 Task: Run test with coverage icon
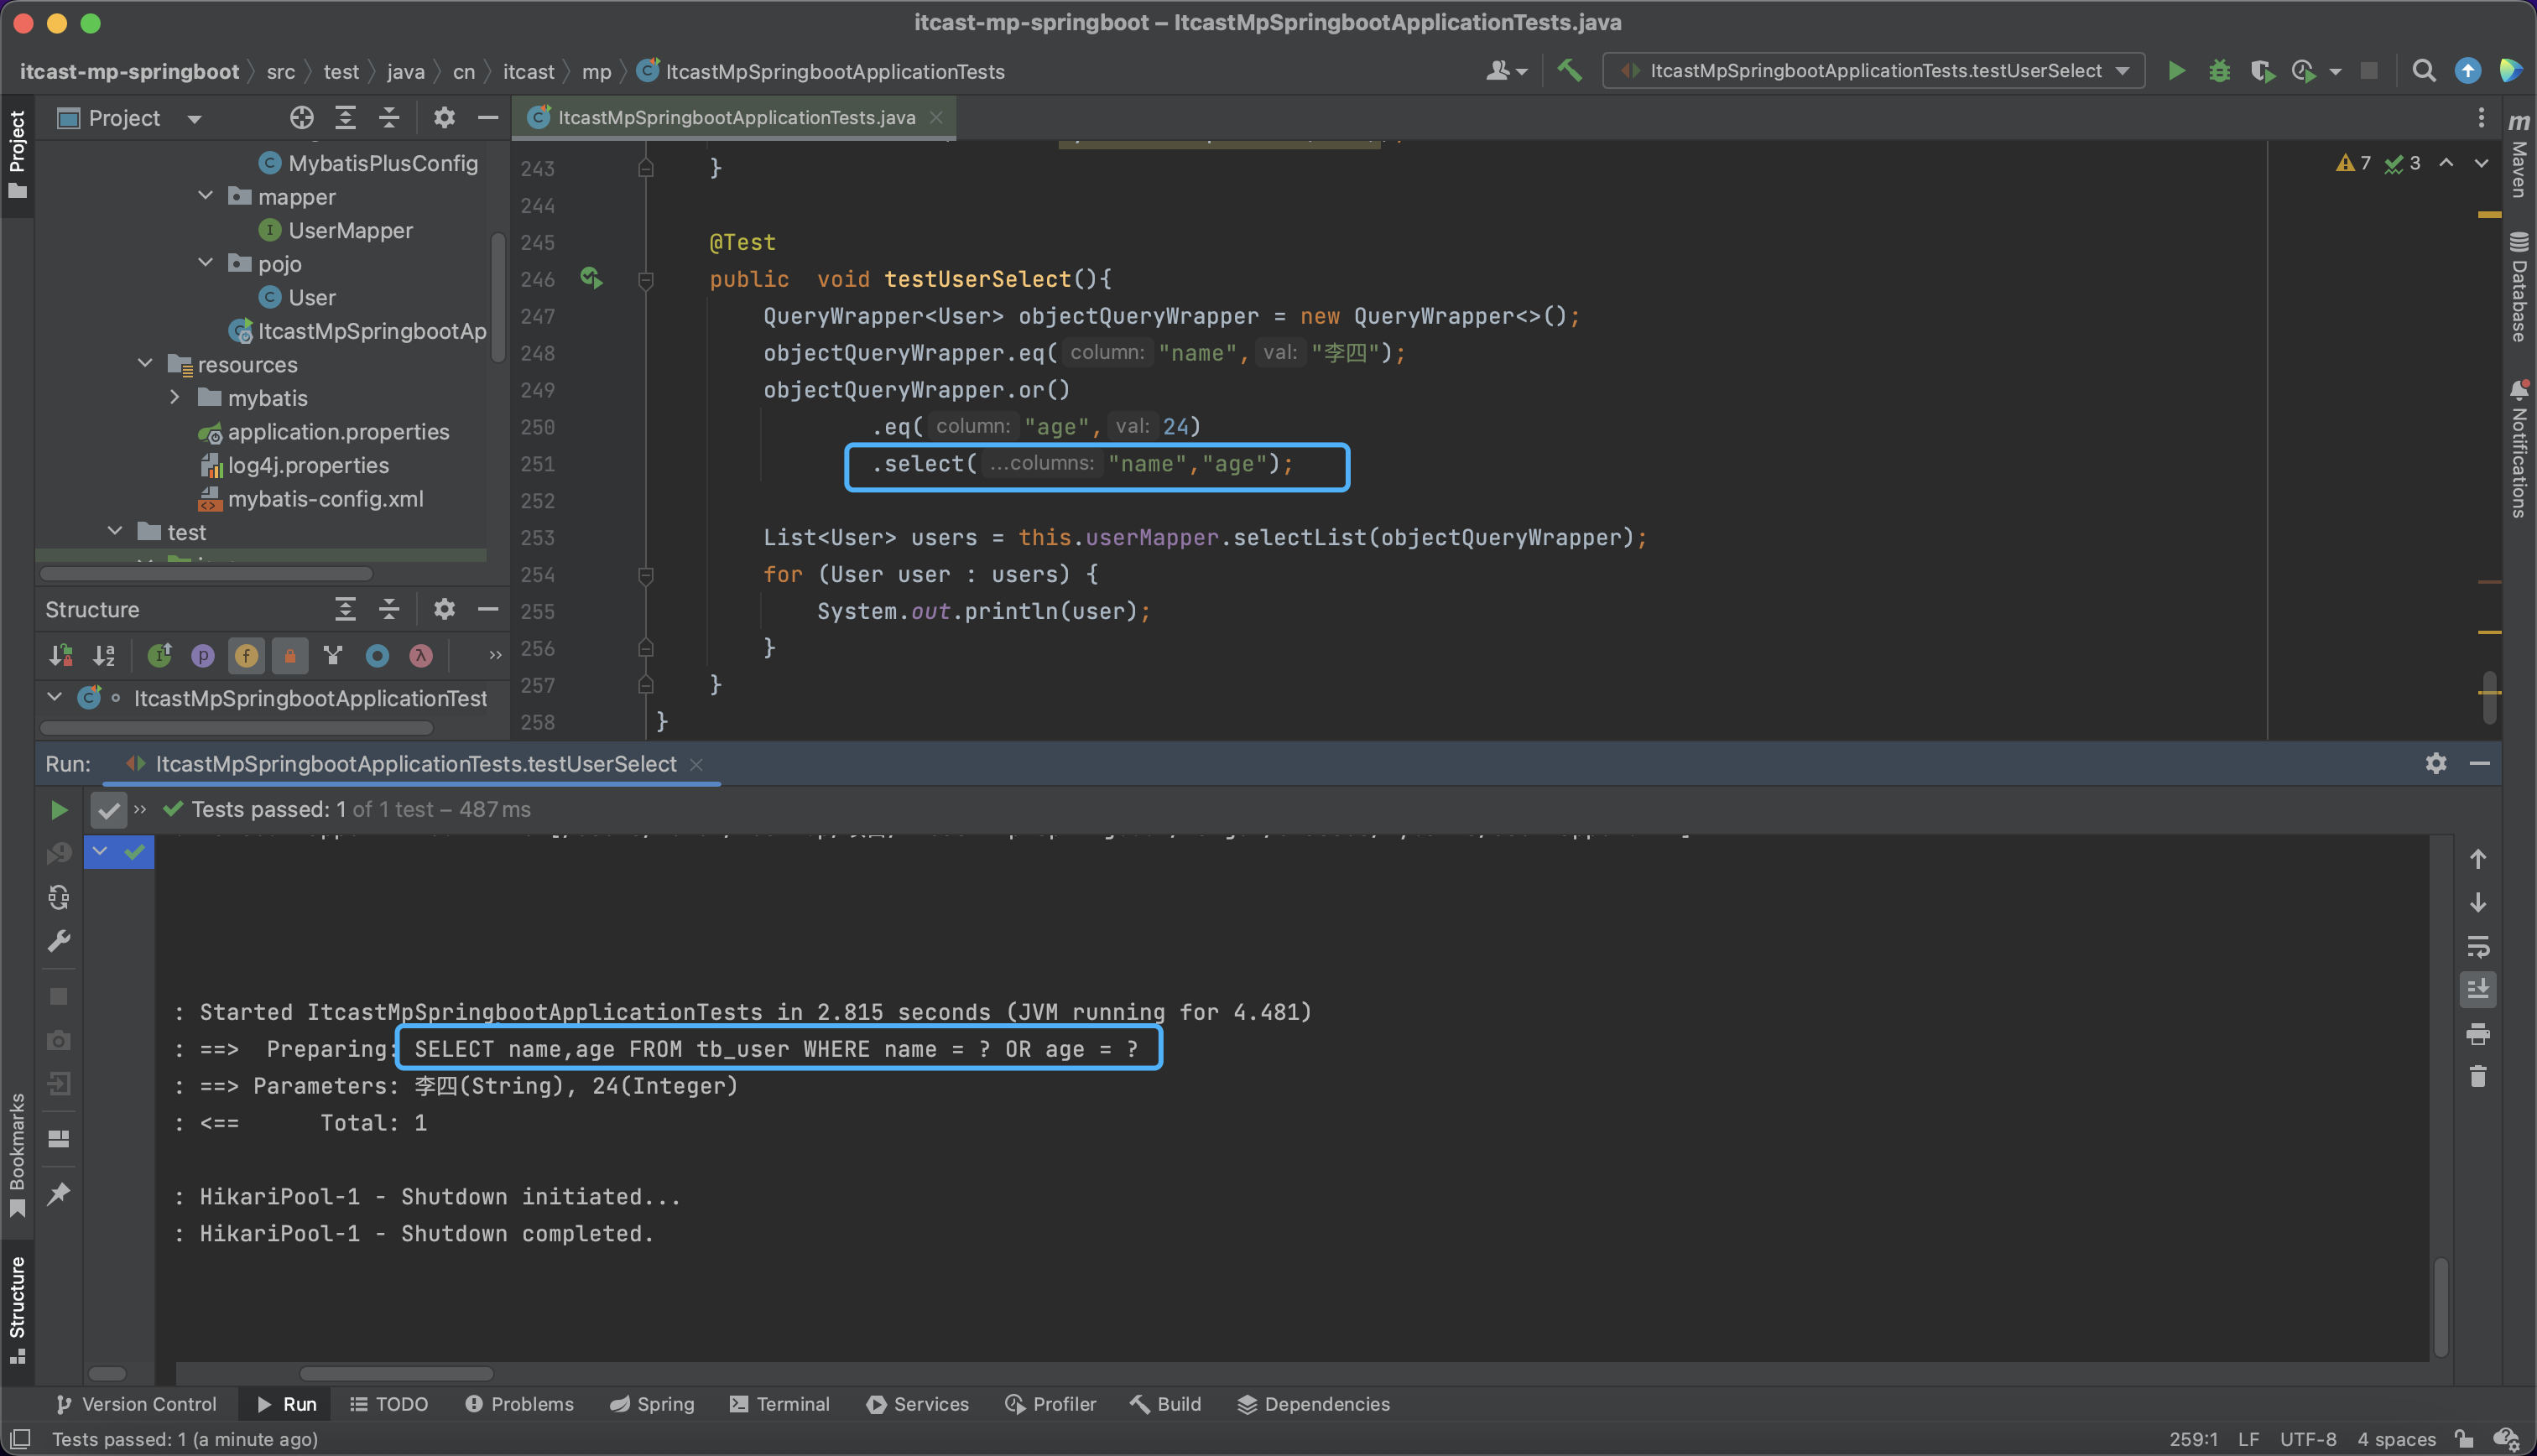pyautogui.click(x=2261, y=71)
